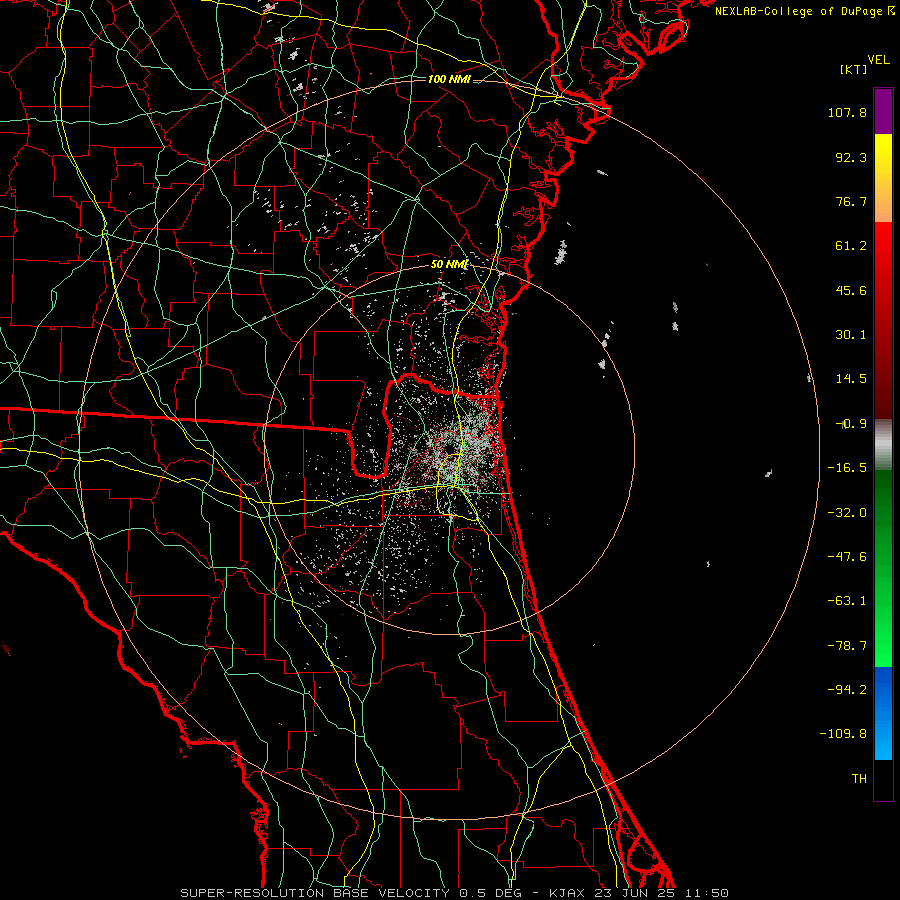Screen dimensions: 900x900
Task: Click the -47.6 velocity legend value
Action: (847, 557)
